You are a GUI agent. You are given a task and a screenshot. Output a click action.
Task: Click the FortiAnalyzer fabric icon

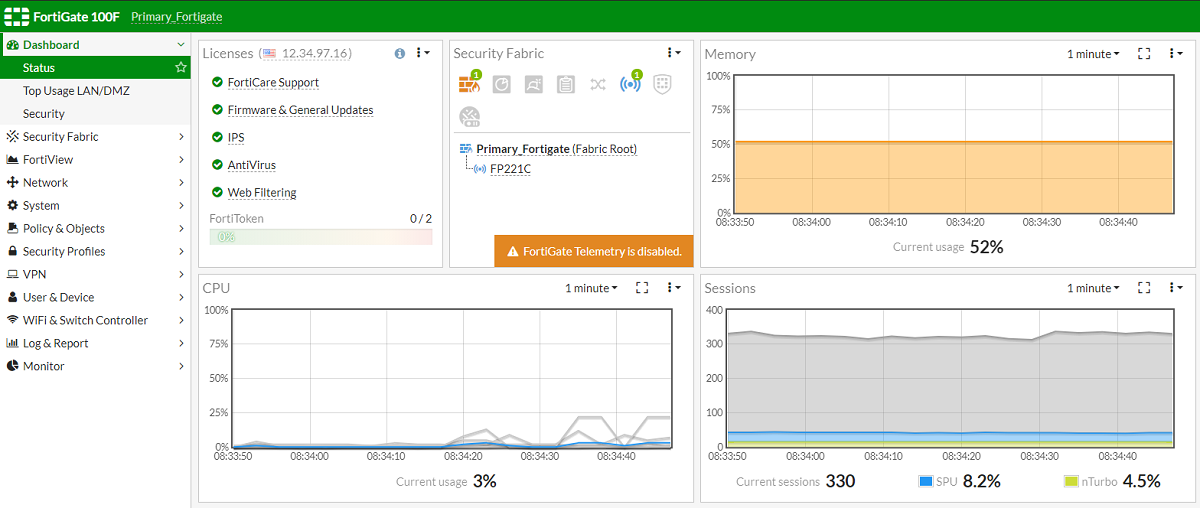coord(502,85)
